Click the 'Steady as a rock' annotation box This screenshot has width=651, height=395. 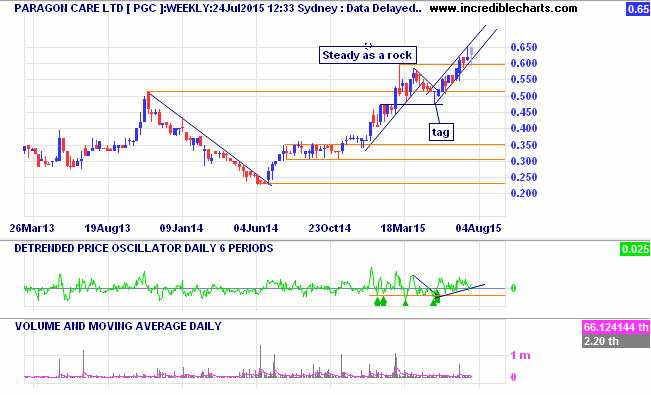[367, 55]
